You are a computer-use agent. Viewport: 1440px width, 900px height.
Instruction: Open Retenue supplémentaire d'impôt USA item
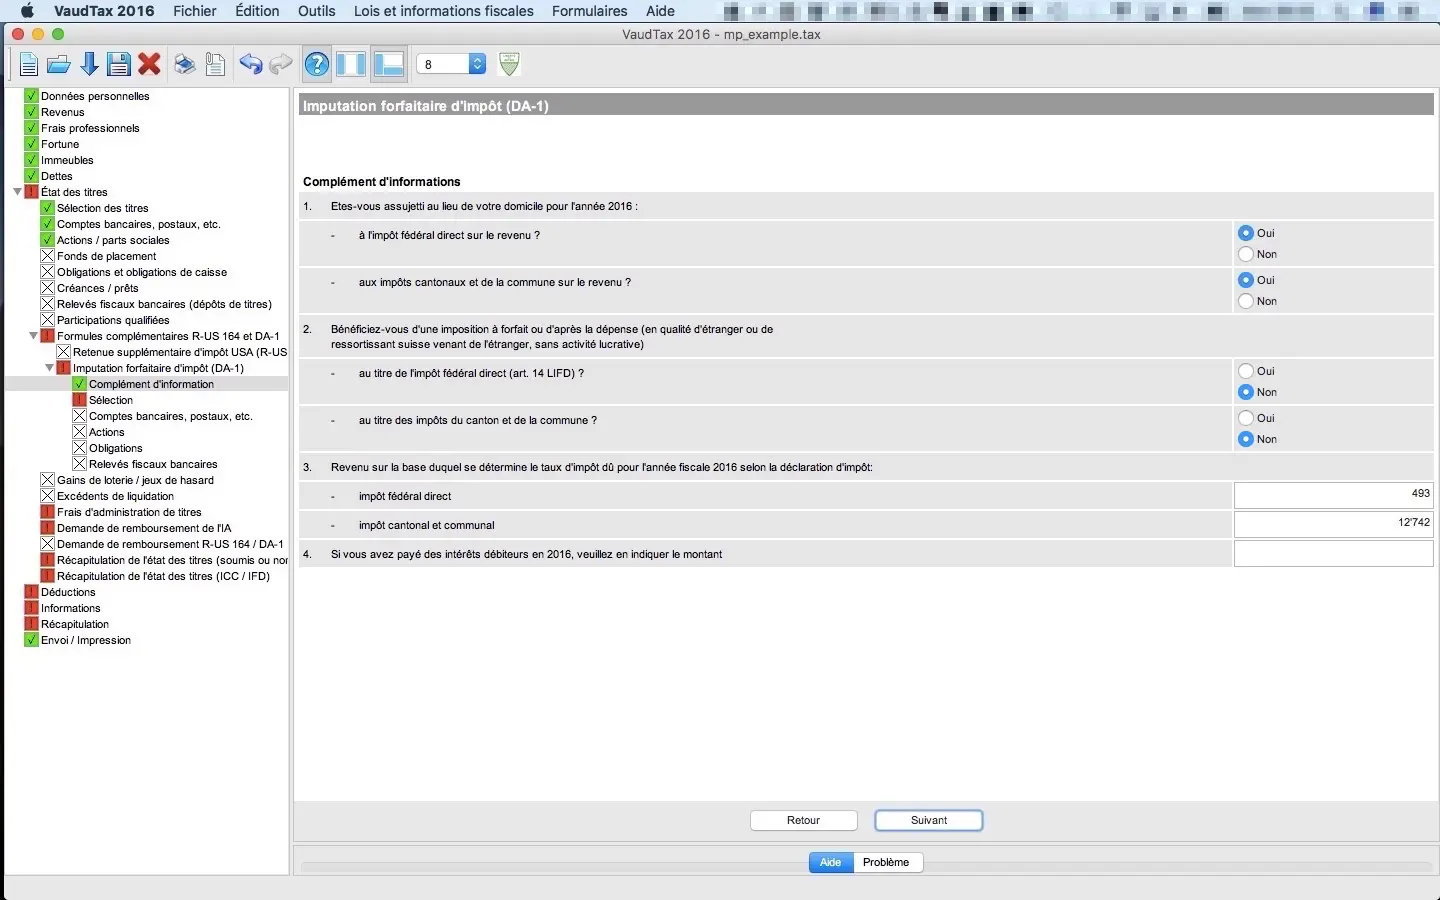tap(180, 352)
